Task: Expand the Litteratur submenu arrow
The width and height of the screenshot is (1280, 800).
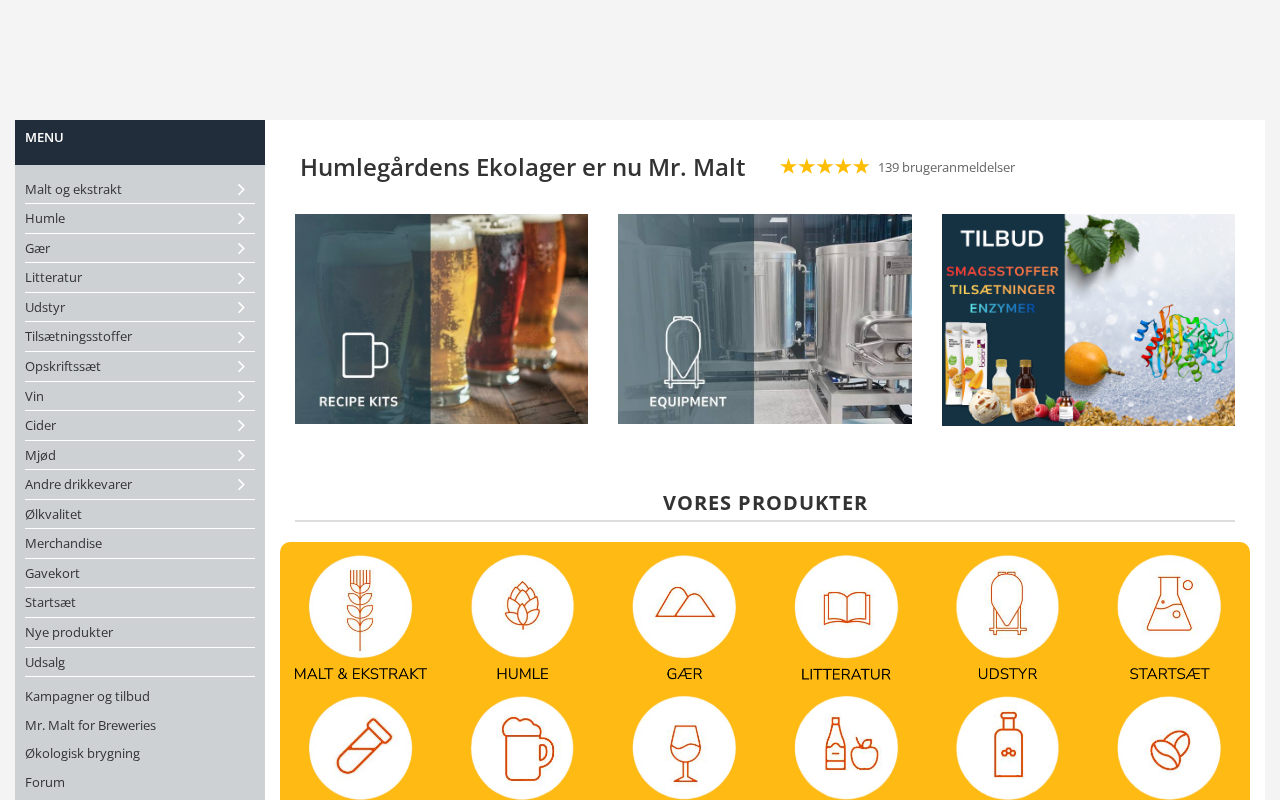Action: click(x=241, y=277)
